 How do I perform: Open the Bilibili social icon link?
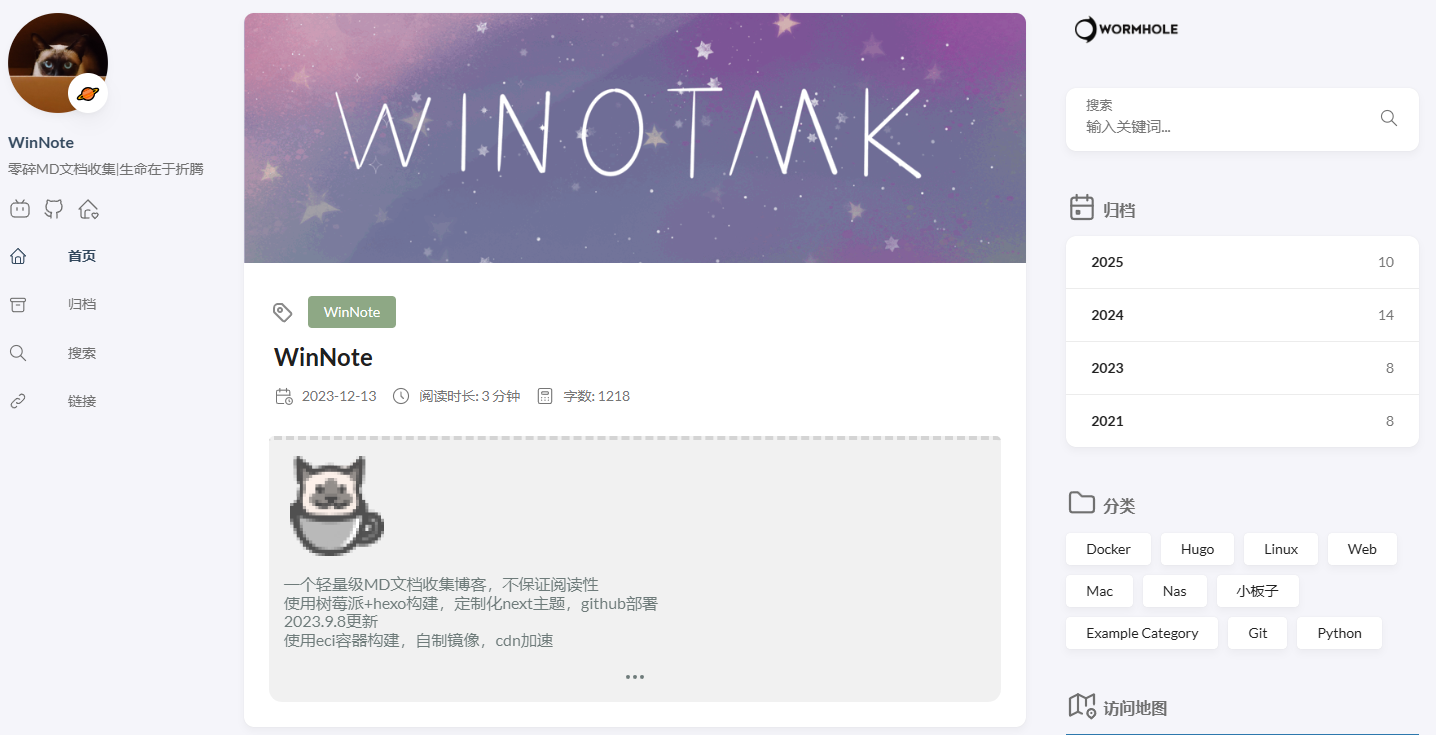pos(20,209)
